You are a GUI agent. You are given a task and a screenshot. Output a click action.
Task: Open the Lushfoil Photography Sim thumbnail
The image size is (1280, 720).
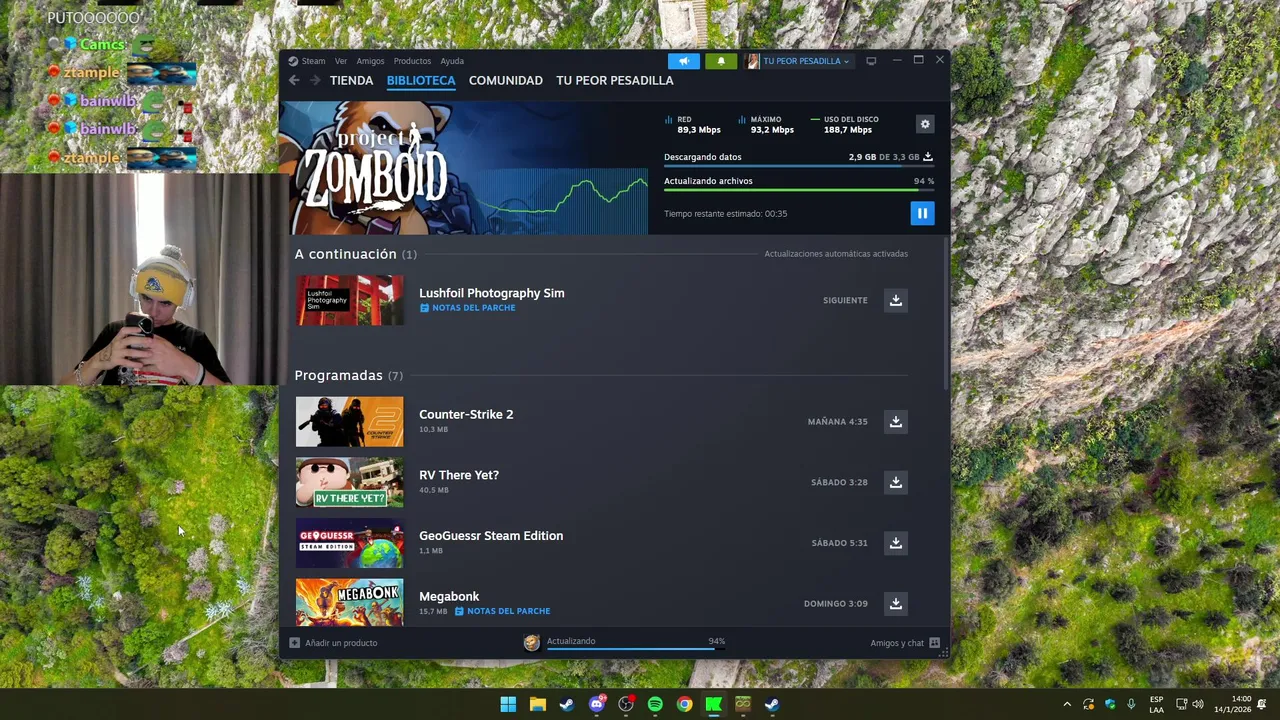[349, 300]
